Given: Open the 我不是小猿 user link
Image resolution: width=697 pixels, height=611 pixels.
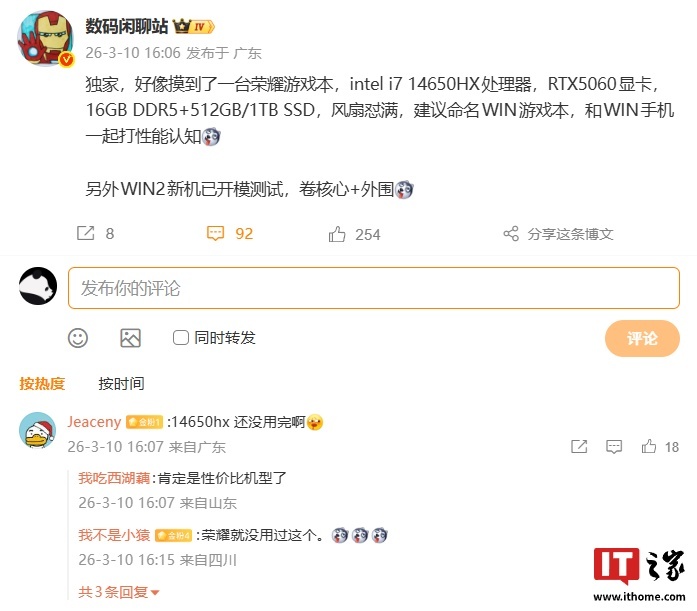Looking at the screenshot, I should point(114,535).
